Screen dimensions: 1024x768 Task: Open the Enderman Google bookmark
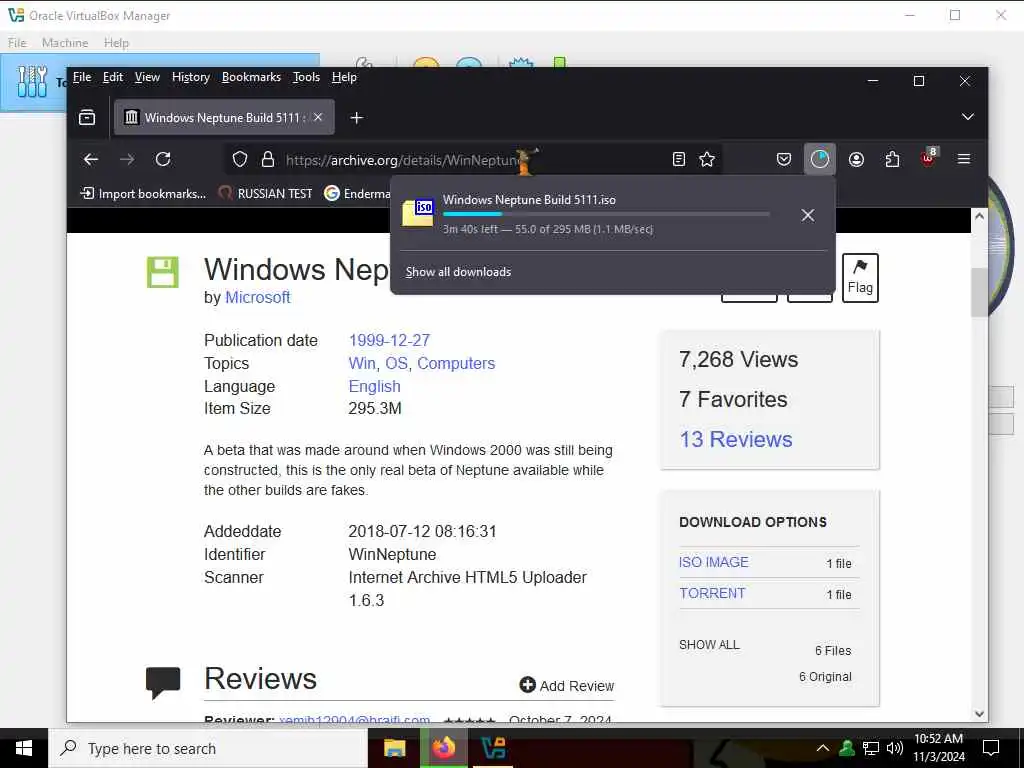pyautogui.click(x=357, y=193)
